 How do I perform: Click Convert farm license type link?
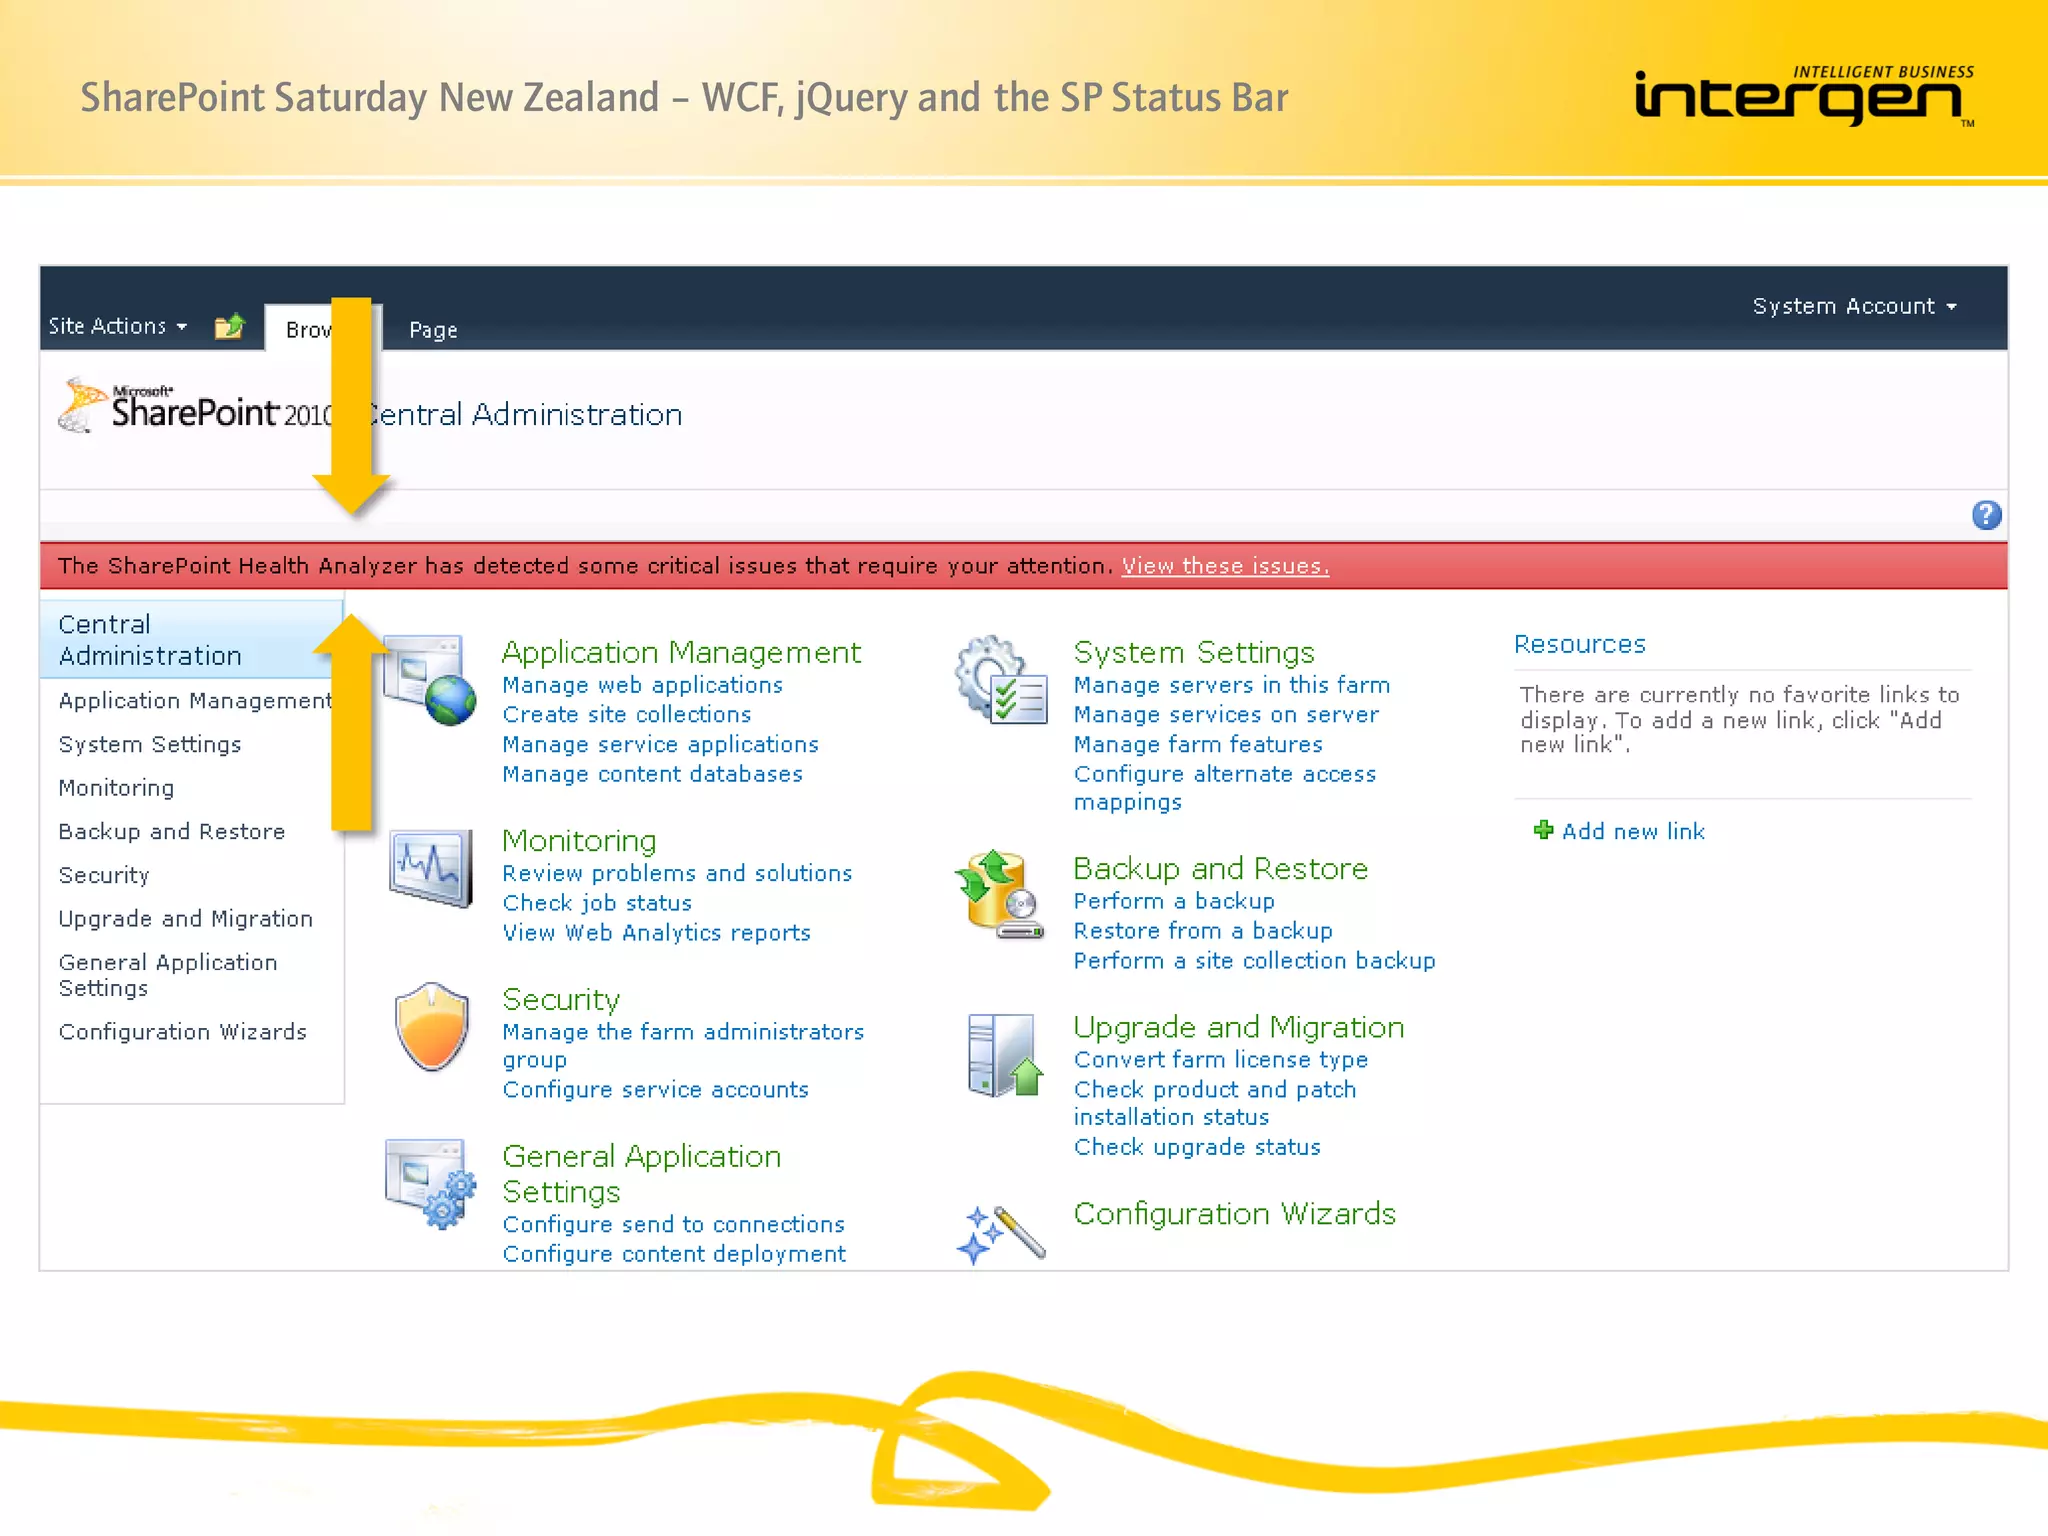(1221, 1060)
